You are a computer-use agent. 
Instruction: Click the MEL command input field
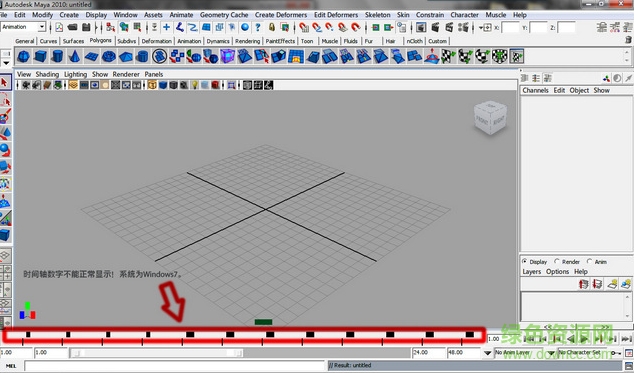click(x=174, y=366)
